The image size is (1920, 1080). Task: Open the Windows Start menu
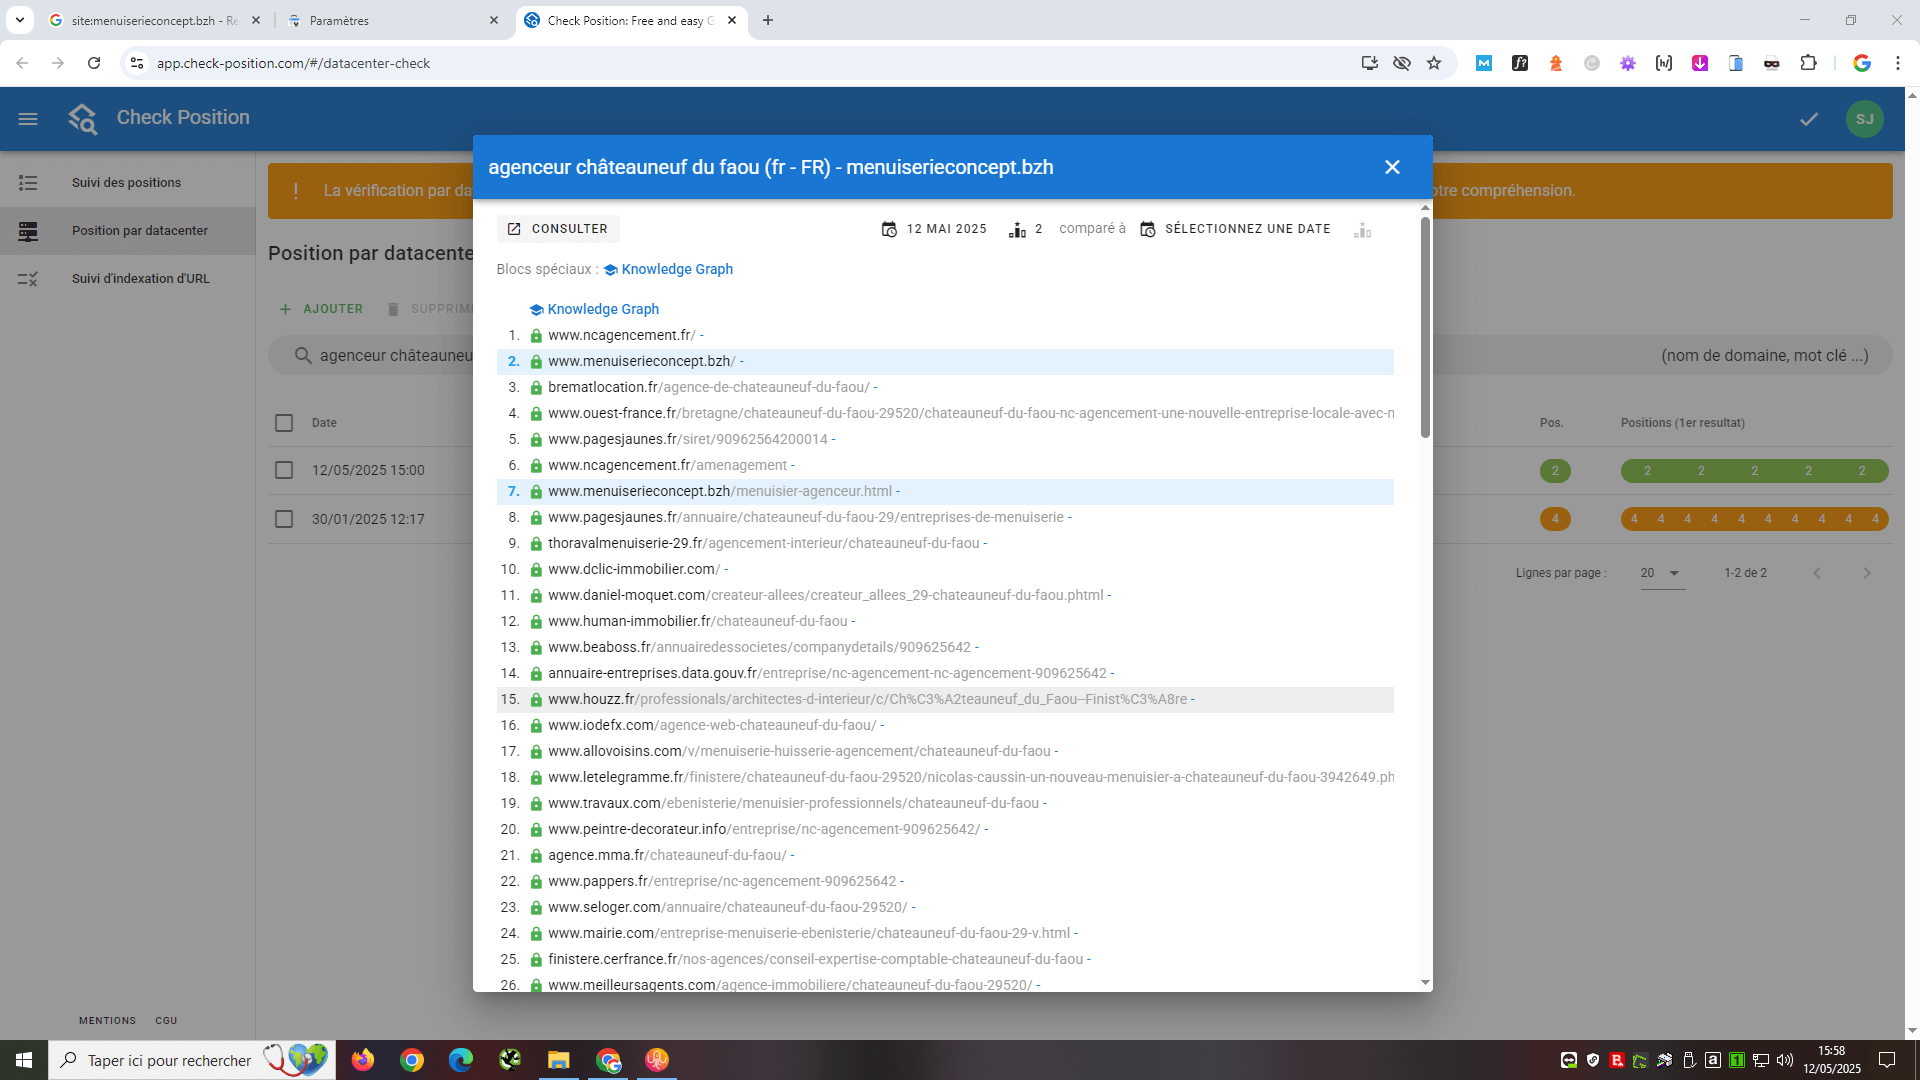24,1060
